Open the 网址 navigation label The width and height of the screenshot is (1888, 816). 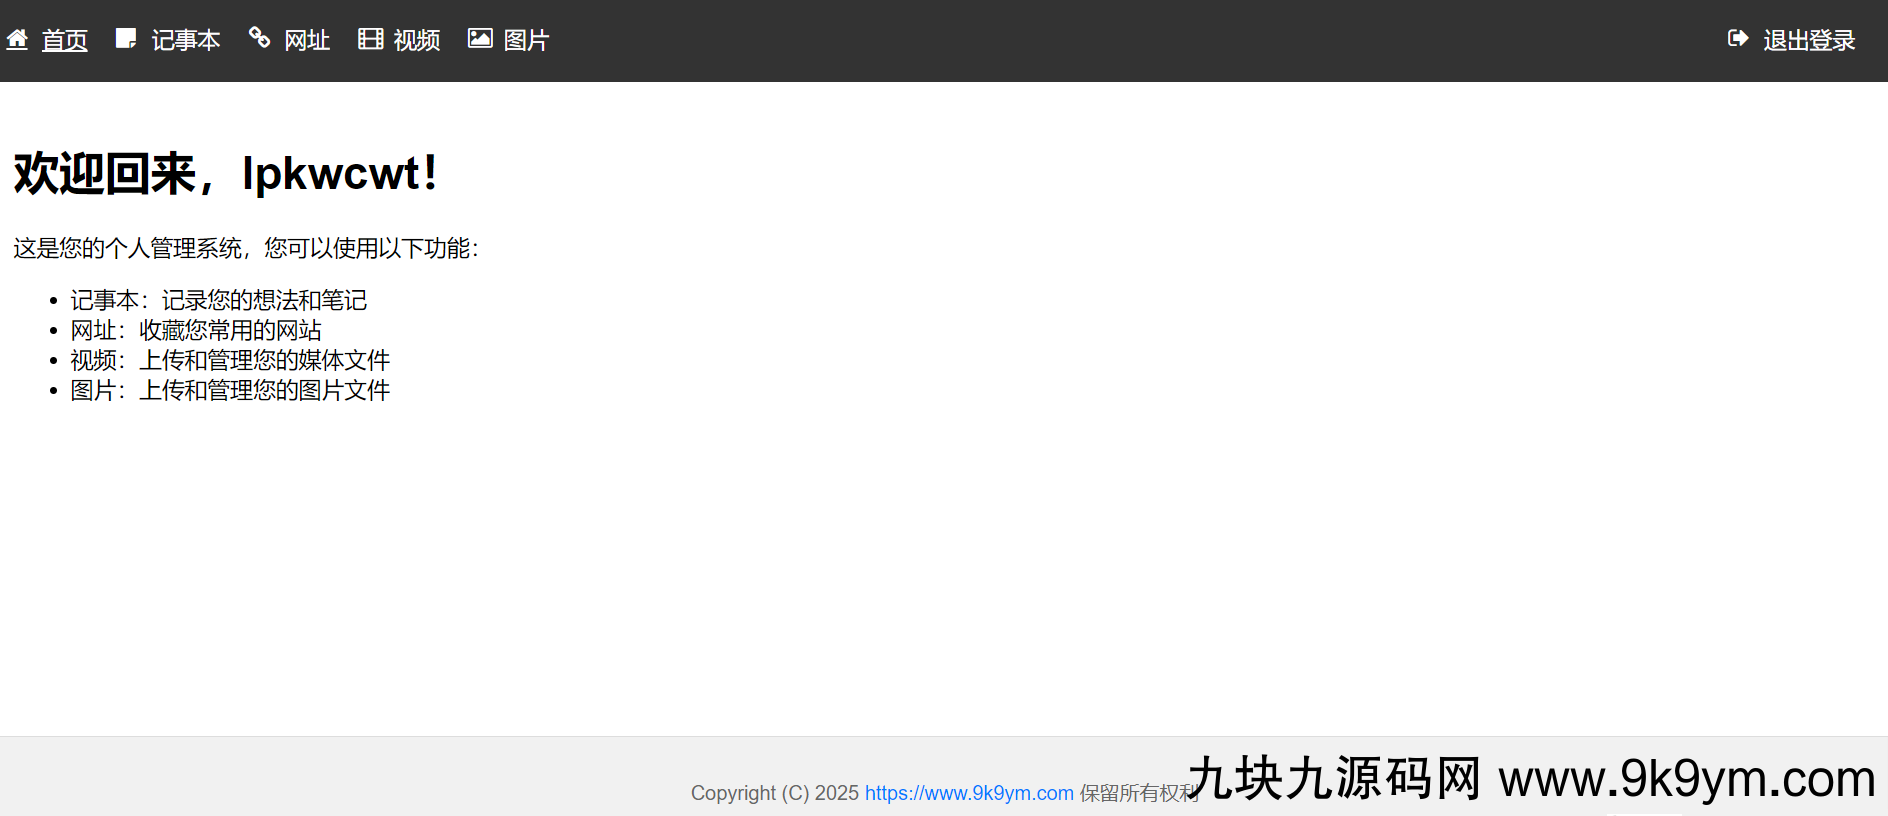coord(307,41)
